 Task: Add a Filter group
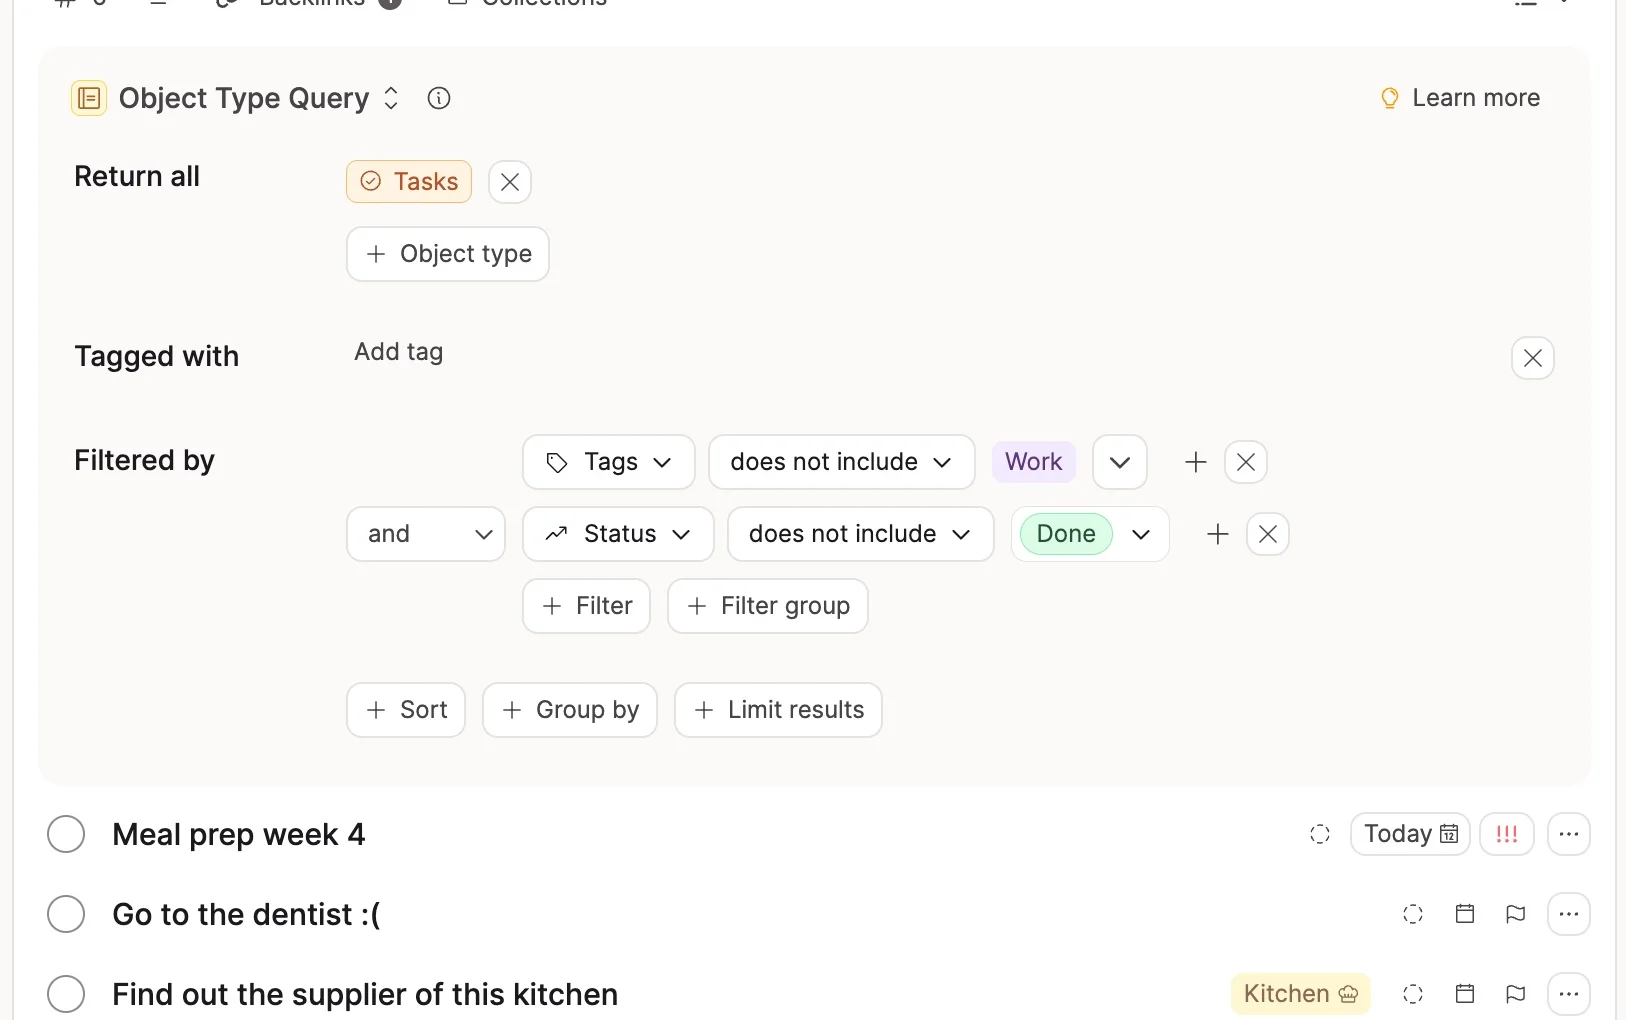click(x=768, y=606)
